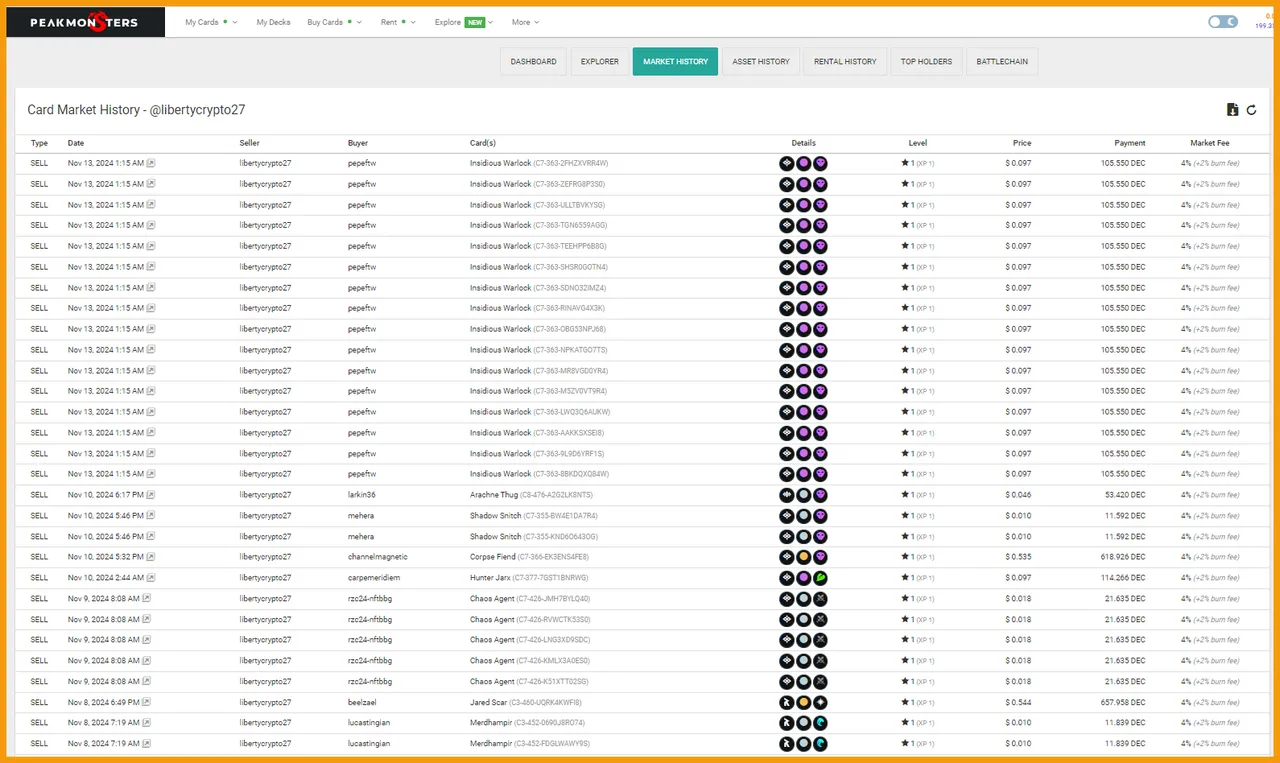This screenshot has height=763, width=1280.
Task: Click the edition icon in Jared Scar row
Action: tap(787, 702)
